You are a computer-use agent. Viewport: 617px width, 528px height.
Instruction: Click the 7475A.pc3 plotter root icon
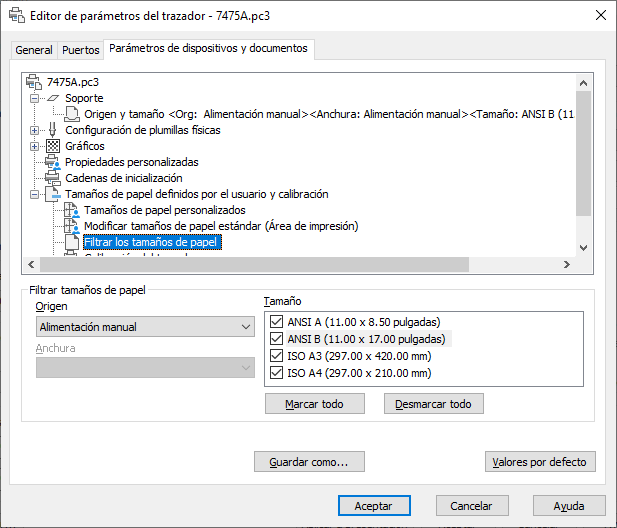coord(34,82)
